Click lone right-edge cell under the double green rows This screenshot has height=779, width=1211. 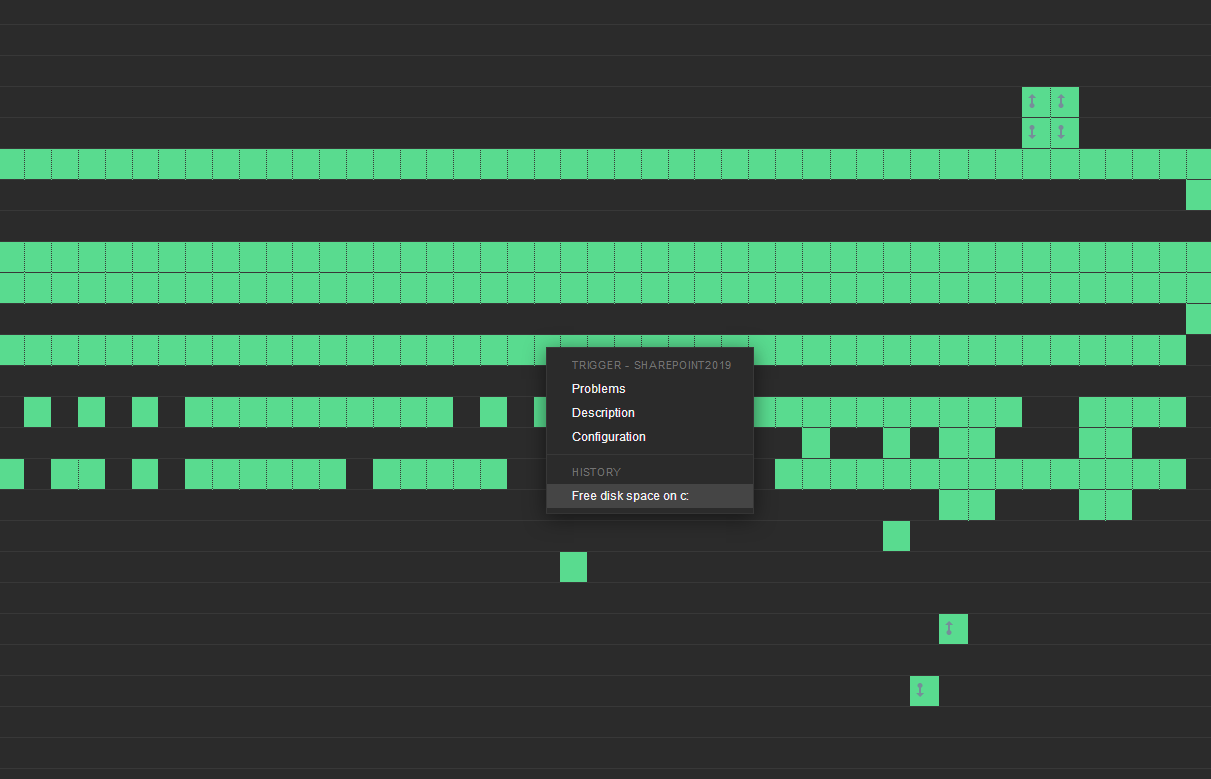pyautogui.click(x=1198, y=319)
